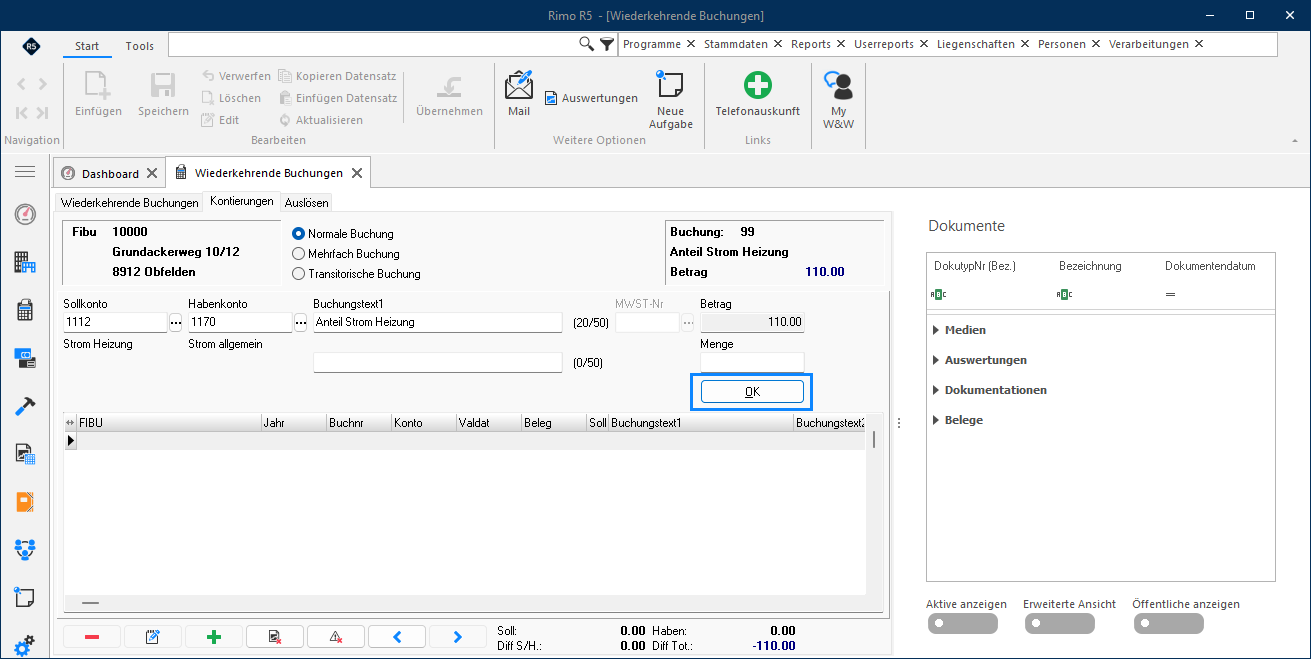Viewport: 1311px width, 659px height.
Task: Open the Mail envelope icon
Action: 519,85
